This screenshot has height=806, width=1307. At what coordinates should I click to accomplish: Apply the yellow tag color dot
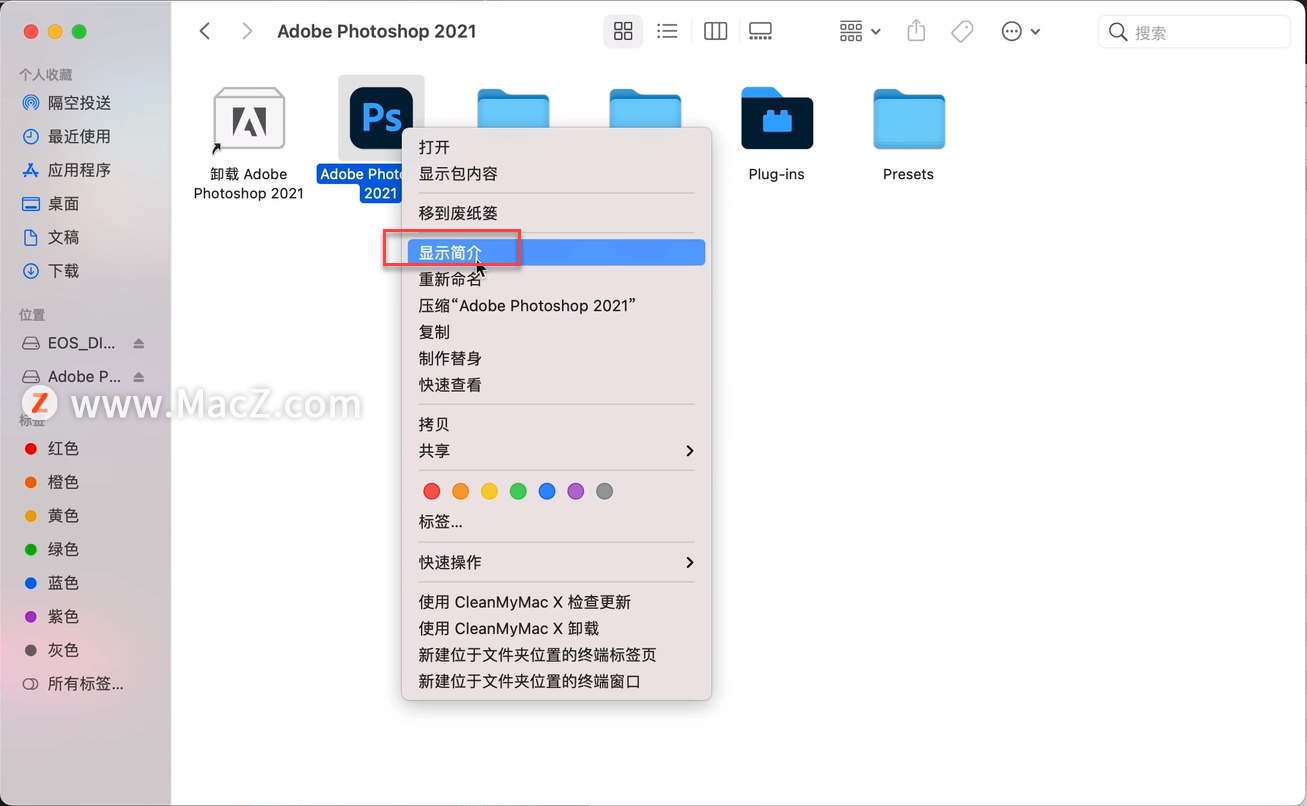point(489,491)
